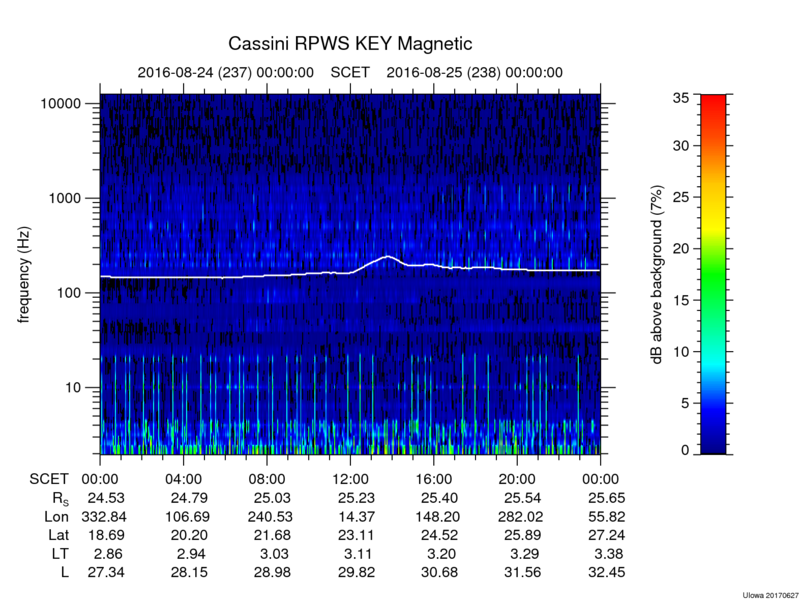Click the LT value '3.03'

[274, 554]
